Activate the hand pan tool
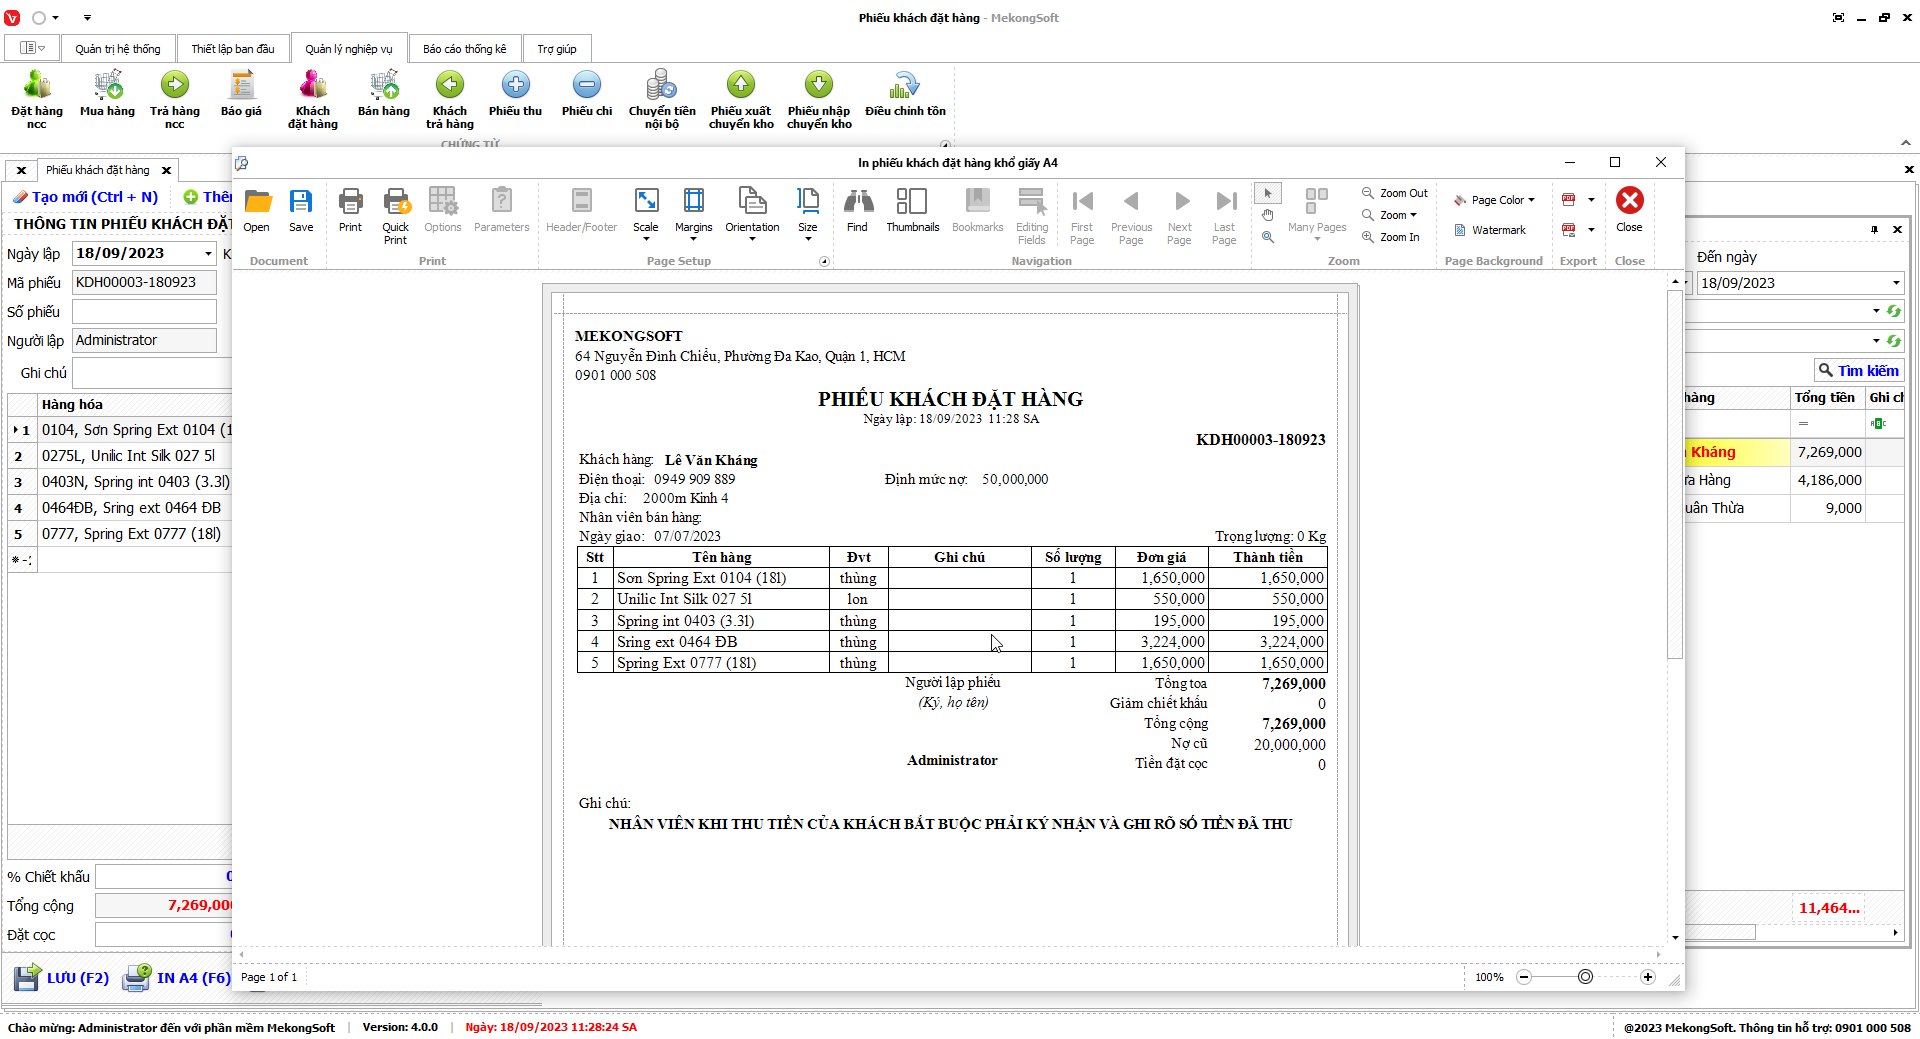This screenshot has height=1039, width=1920. tap(1267, 215)
